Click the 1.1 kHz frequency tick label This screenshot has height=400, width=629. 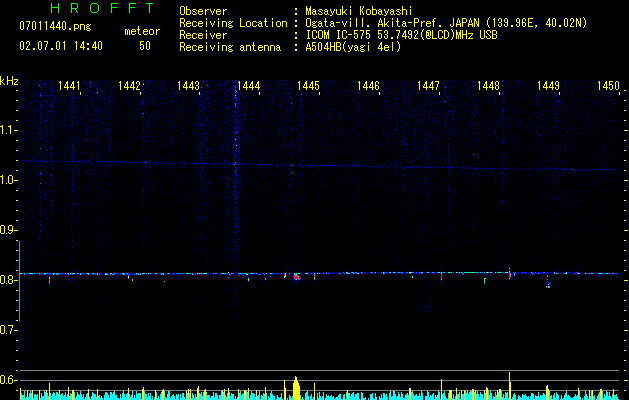[x=8, y=130]
